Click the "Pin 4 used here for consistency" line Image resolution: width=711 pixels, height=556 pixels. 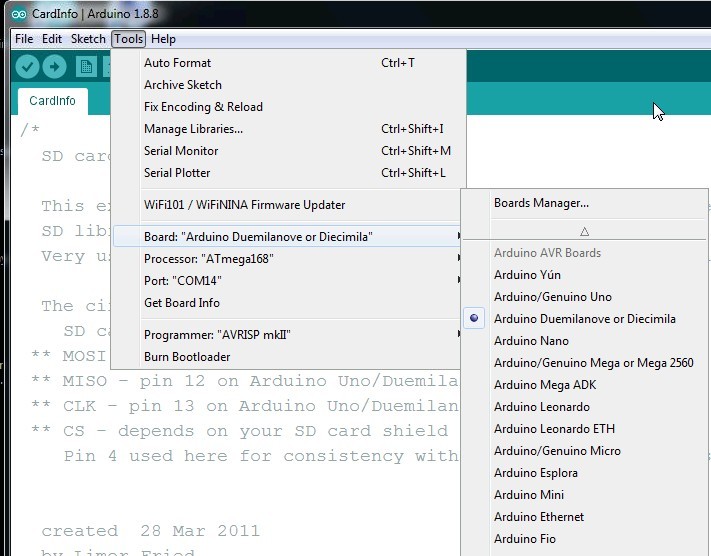261,456
